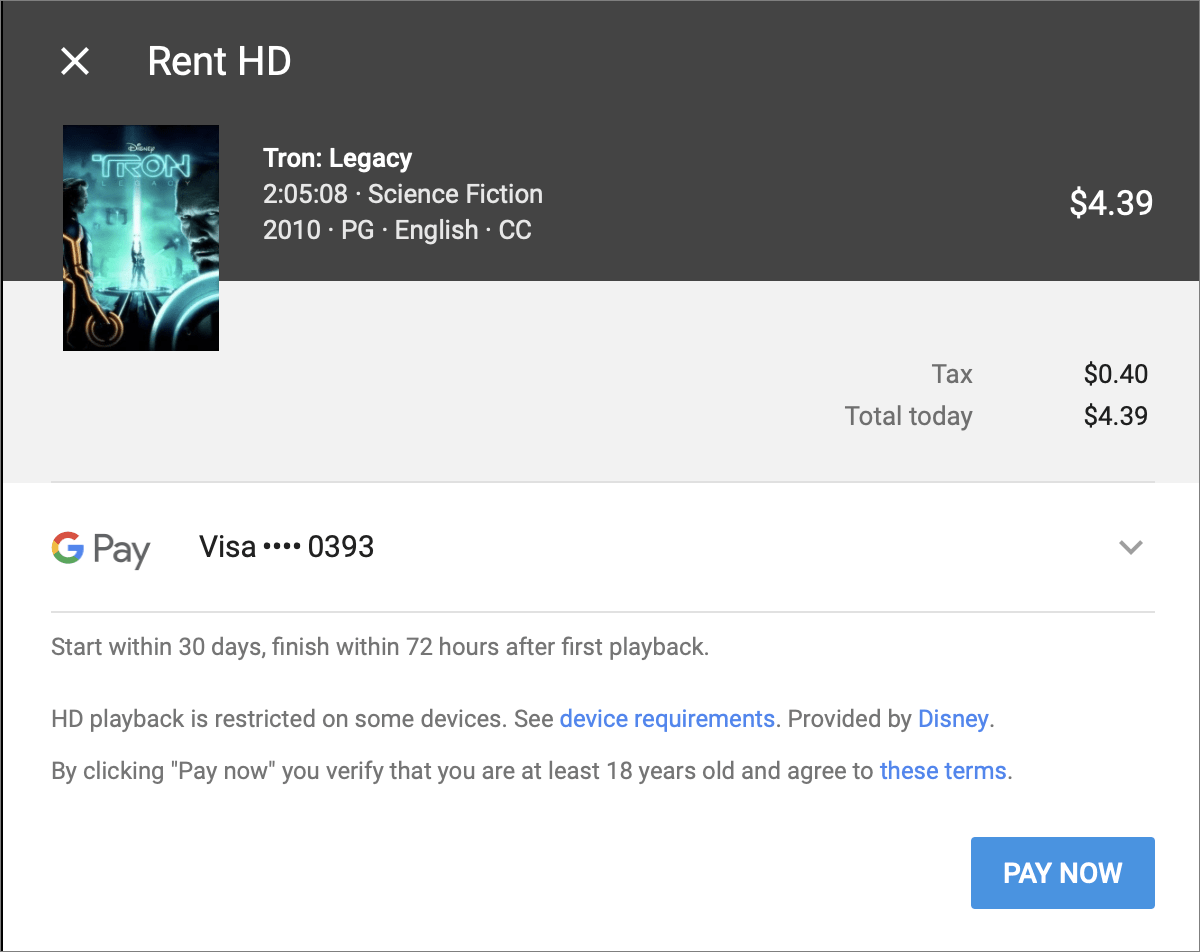Select the $4.39 rental price
Image resolution: width=1200 pixels, height=952 pixels.
coord(1111,202)
